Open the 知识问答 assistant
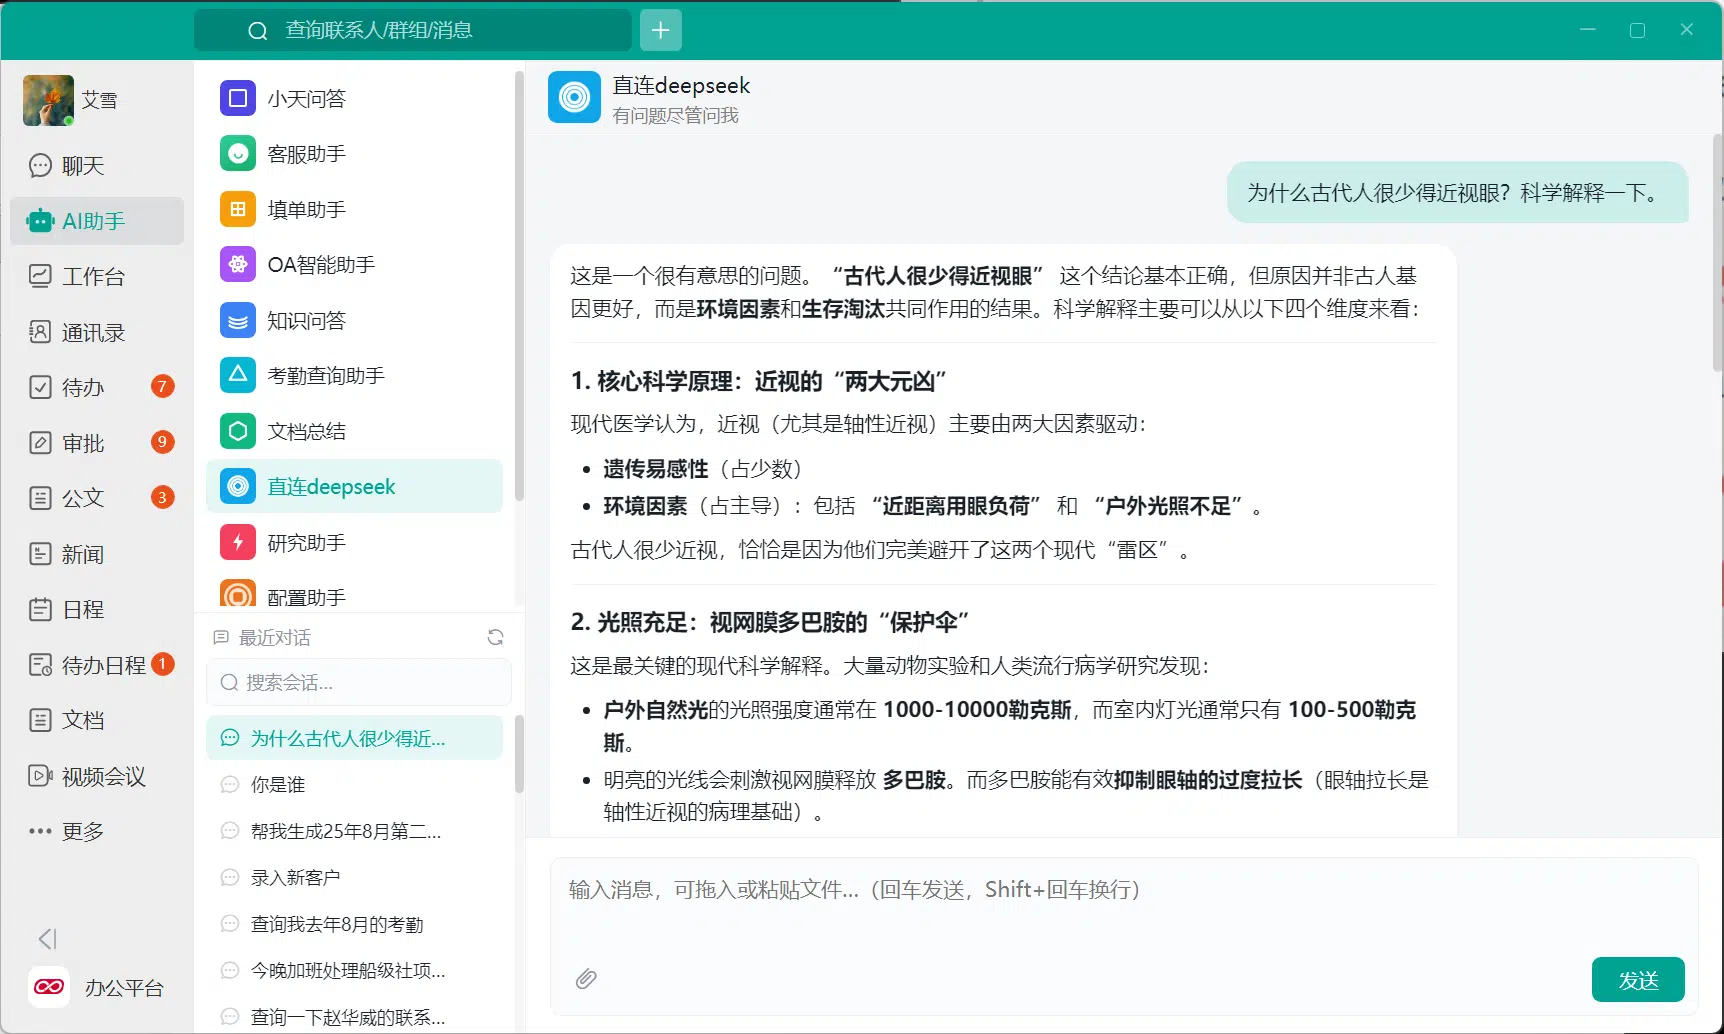This screenshot has height=1034, width=1724. point(354,320)
